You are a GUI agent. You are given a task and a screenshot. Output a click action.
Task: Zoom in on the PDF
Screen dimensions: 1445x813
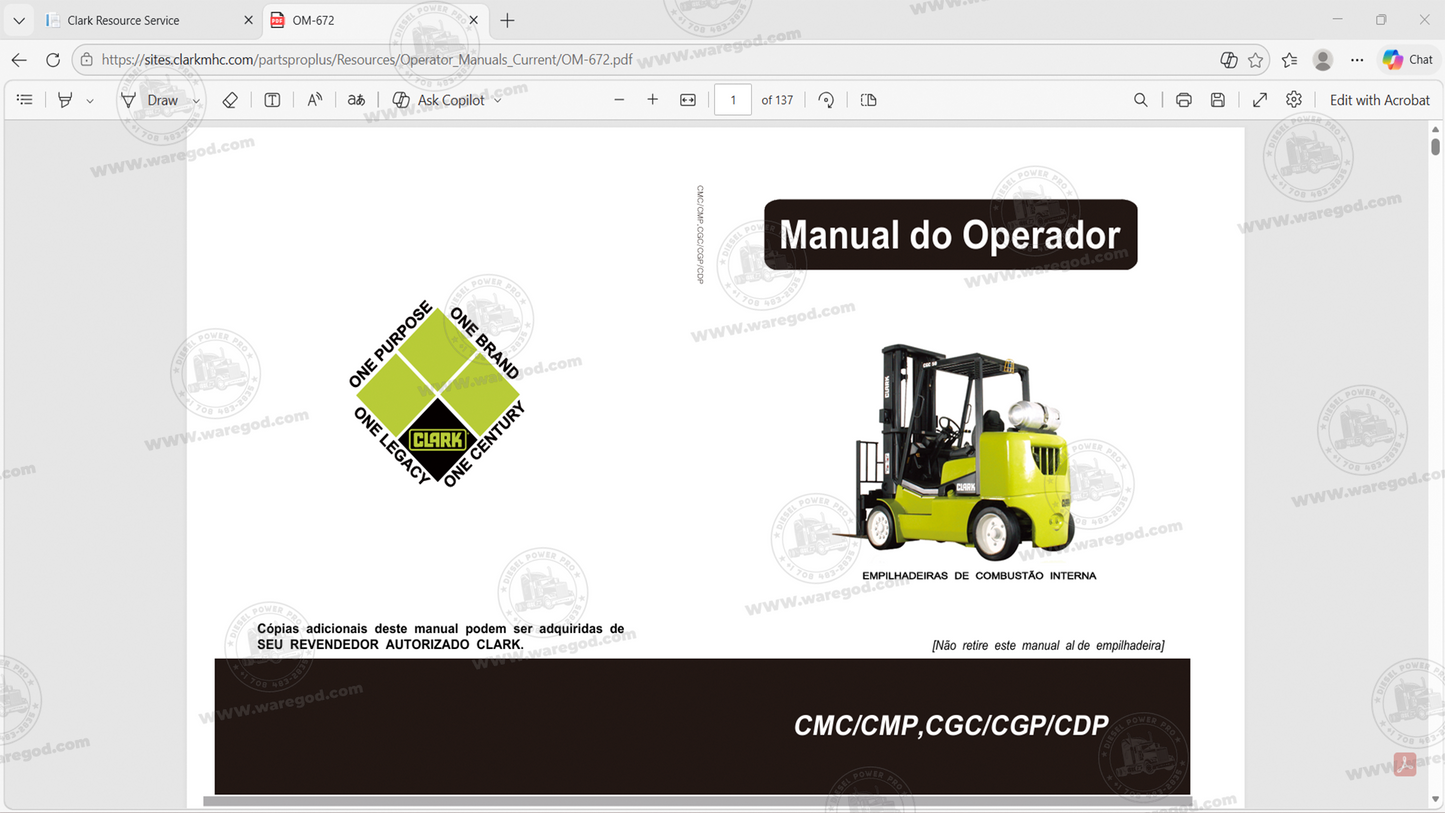click(653, 100)
